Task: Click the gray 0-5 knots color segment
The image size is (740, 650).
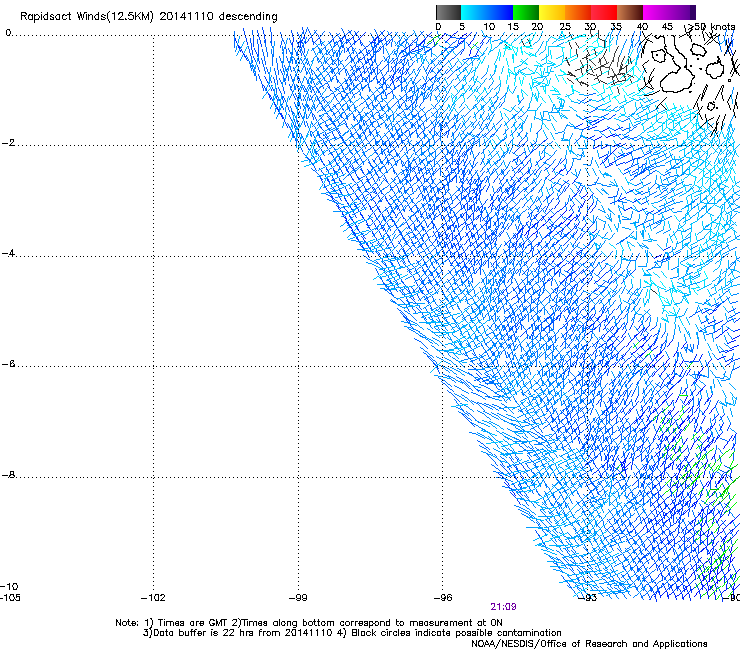Action: pyautogui.click(x=448, y=12)
